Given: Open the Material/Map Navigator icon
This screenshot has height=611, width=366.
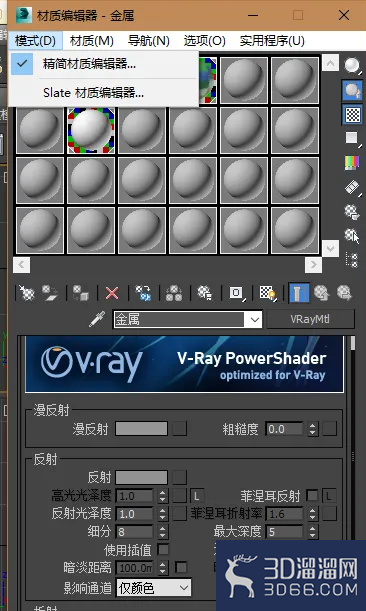Looking at the screenshot, I should click(x=352, y=260).
